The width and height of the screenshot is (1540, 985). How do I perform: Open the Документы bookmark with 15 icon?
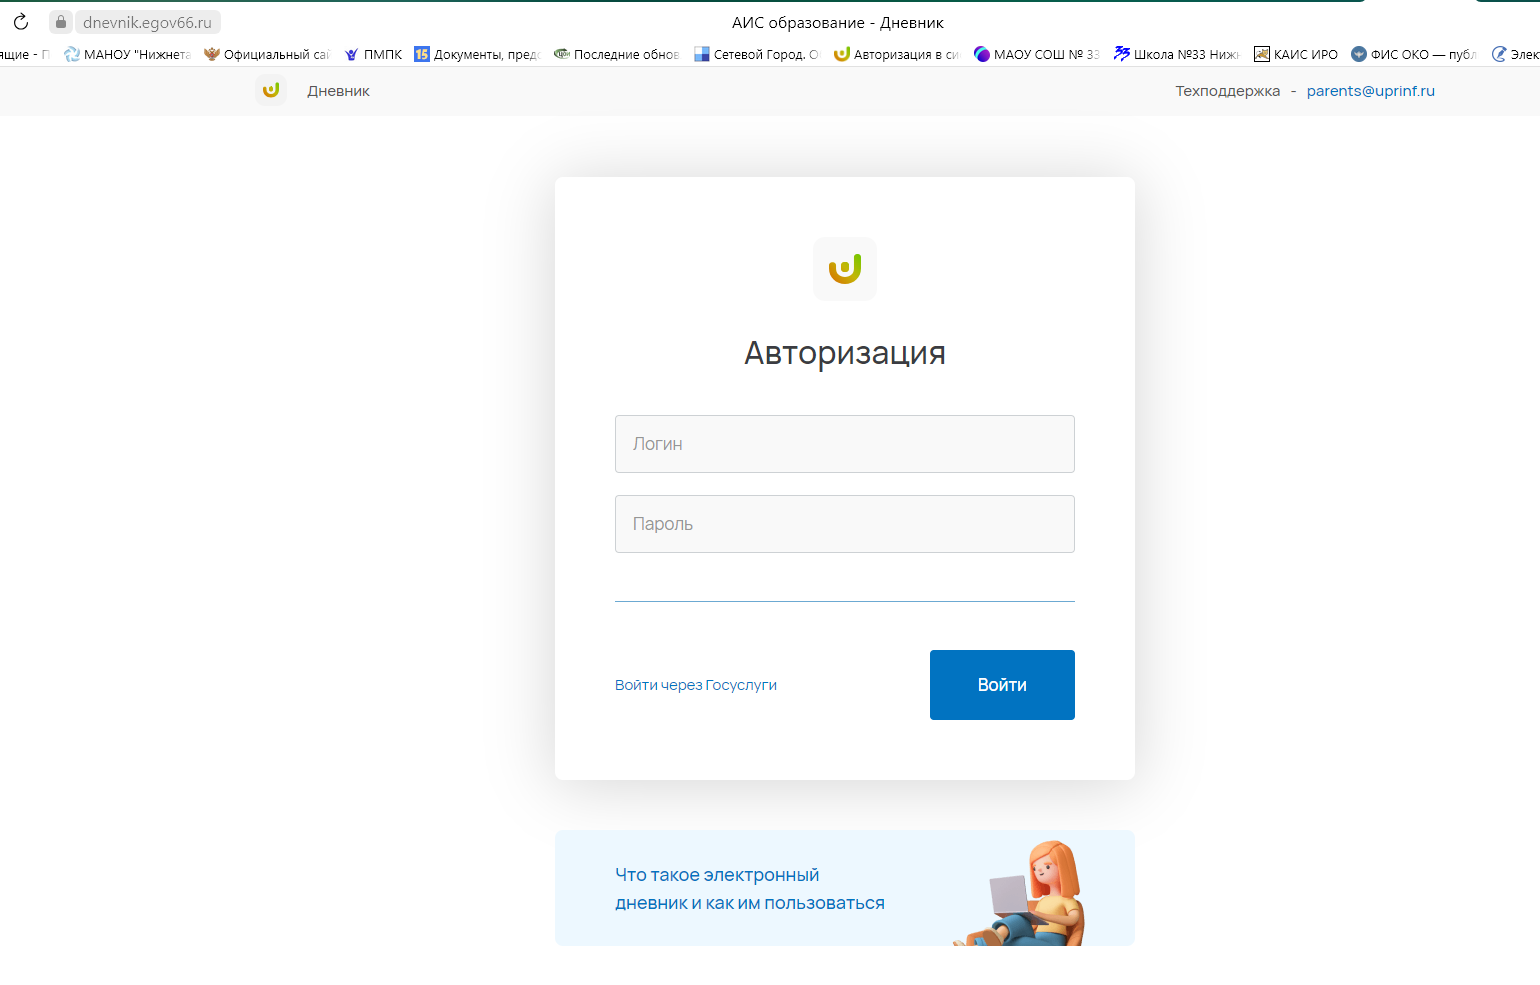[477, 54]
